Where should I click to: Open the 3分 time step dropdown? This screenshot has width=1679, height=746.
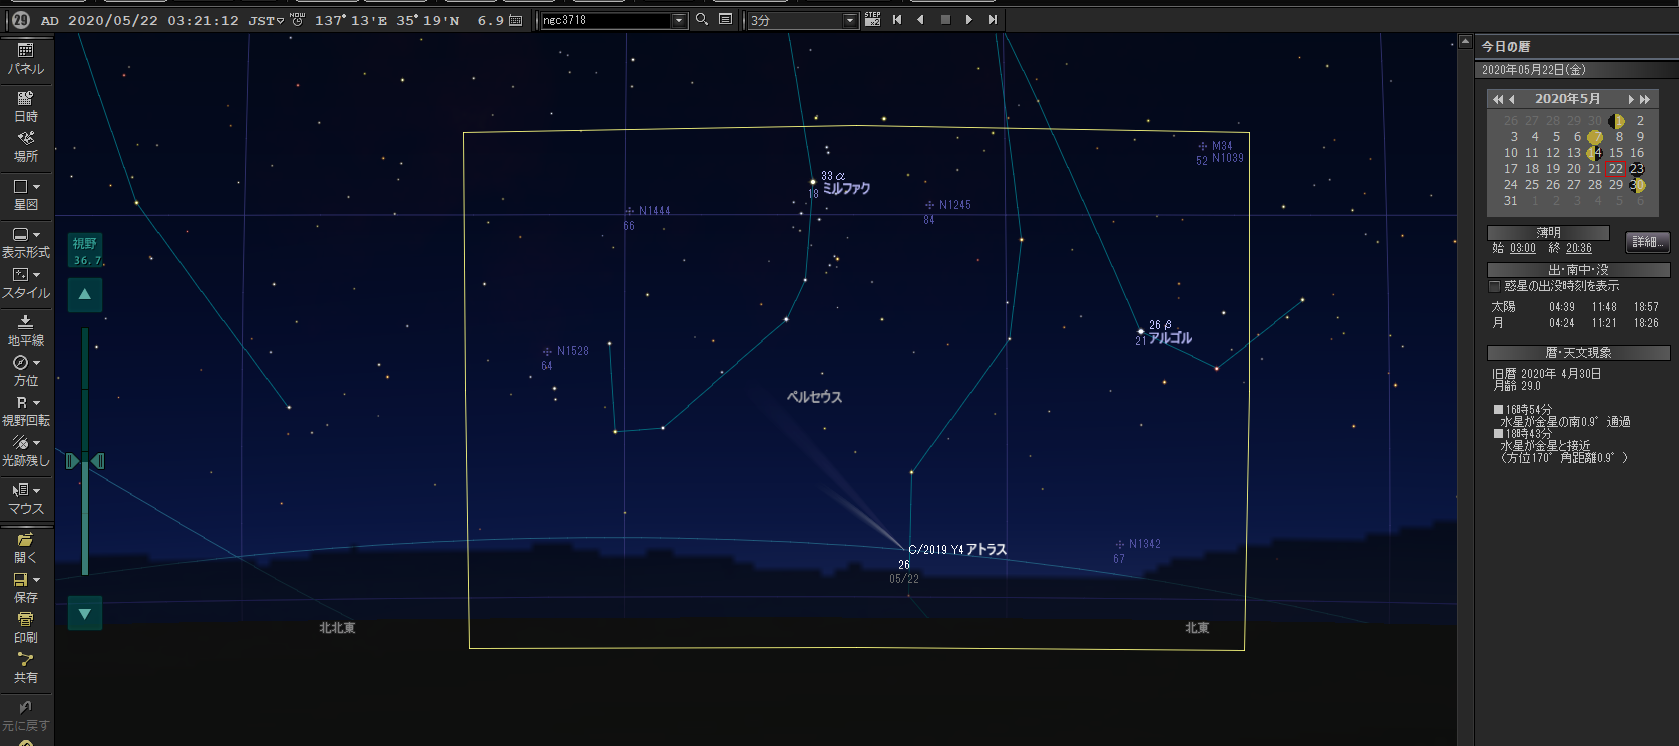pos(850,20)
